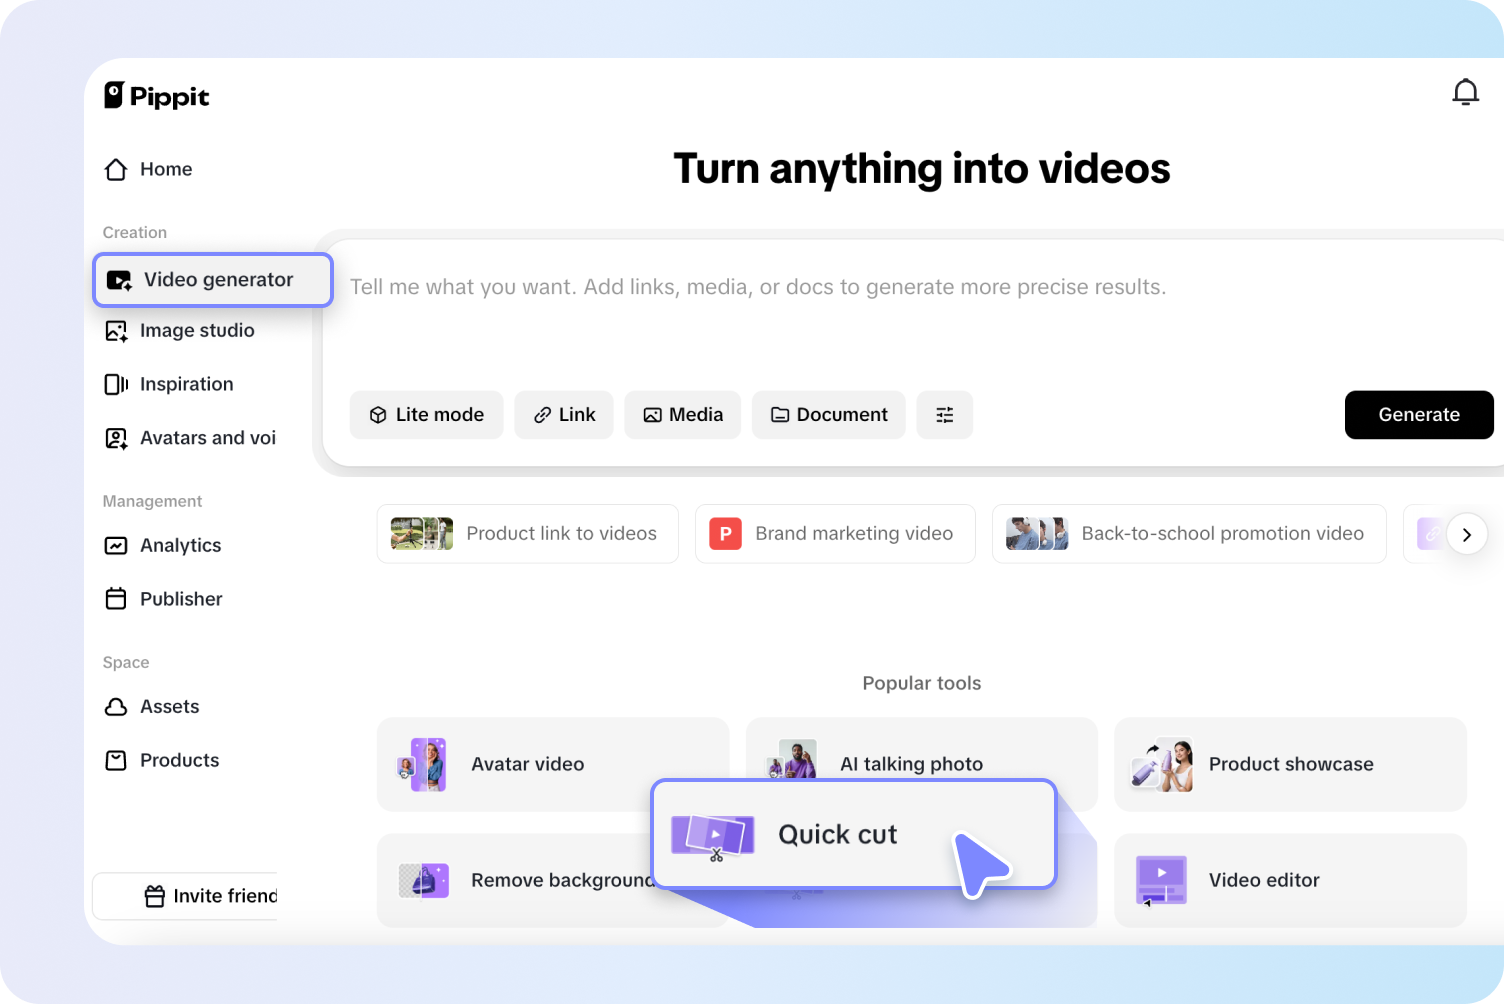Click the Quick cut scissors icon

coord(713,837)
